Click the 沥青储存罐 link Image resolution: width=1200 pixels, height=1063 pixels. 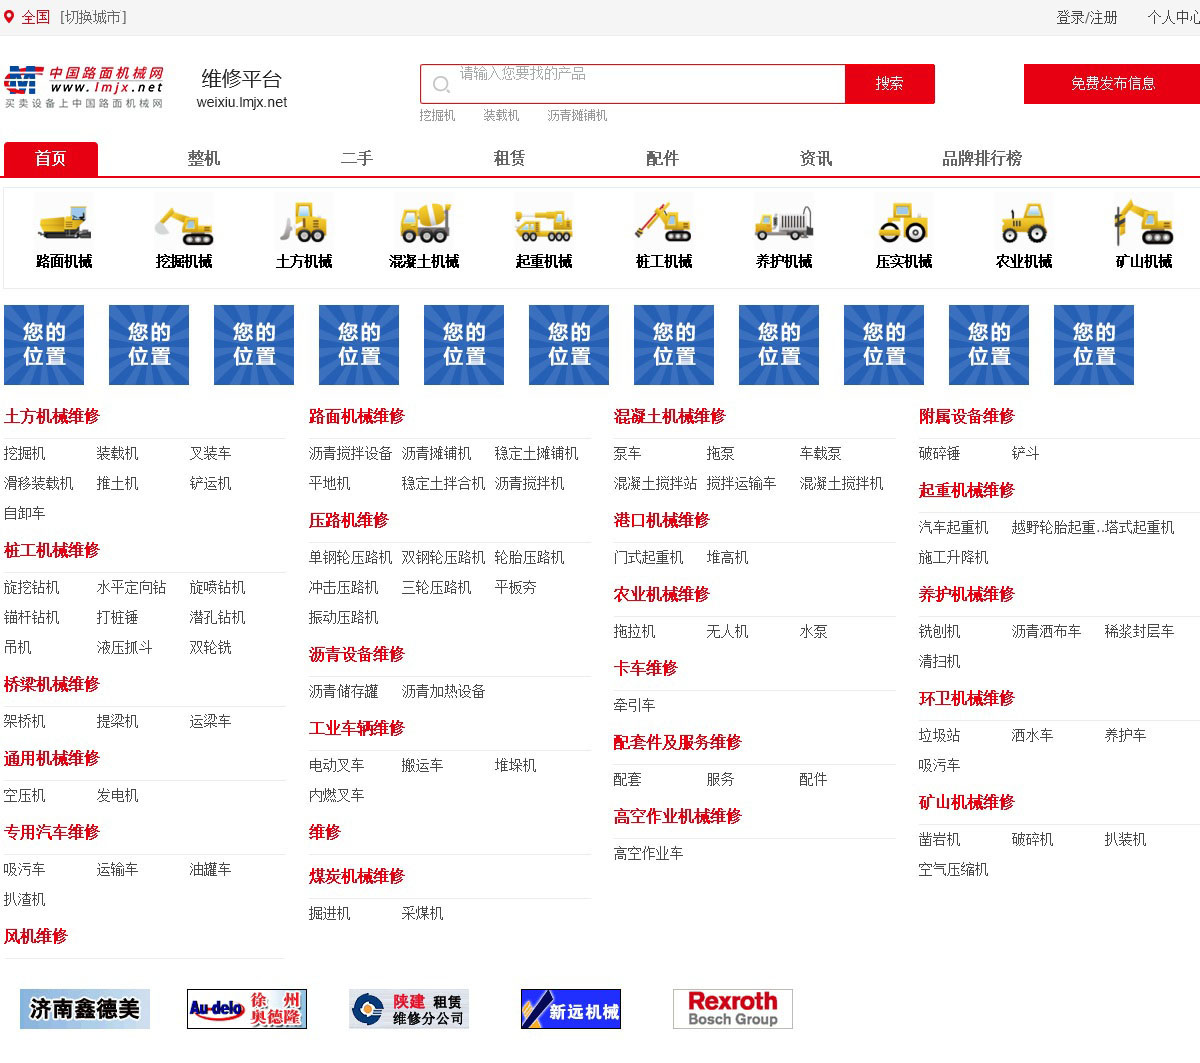point(344,692)
